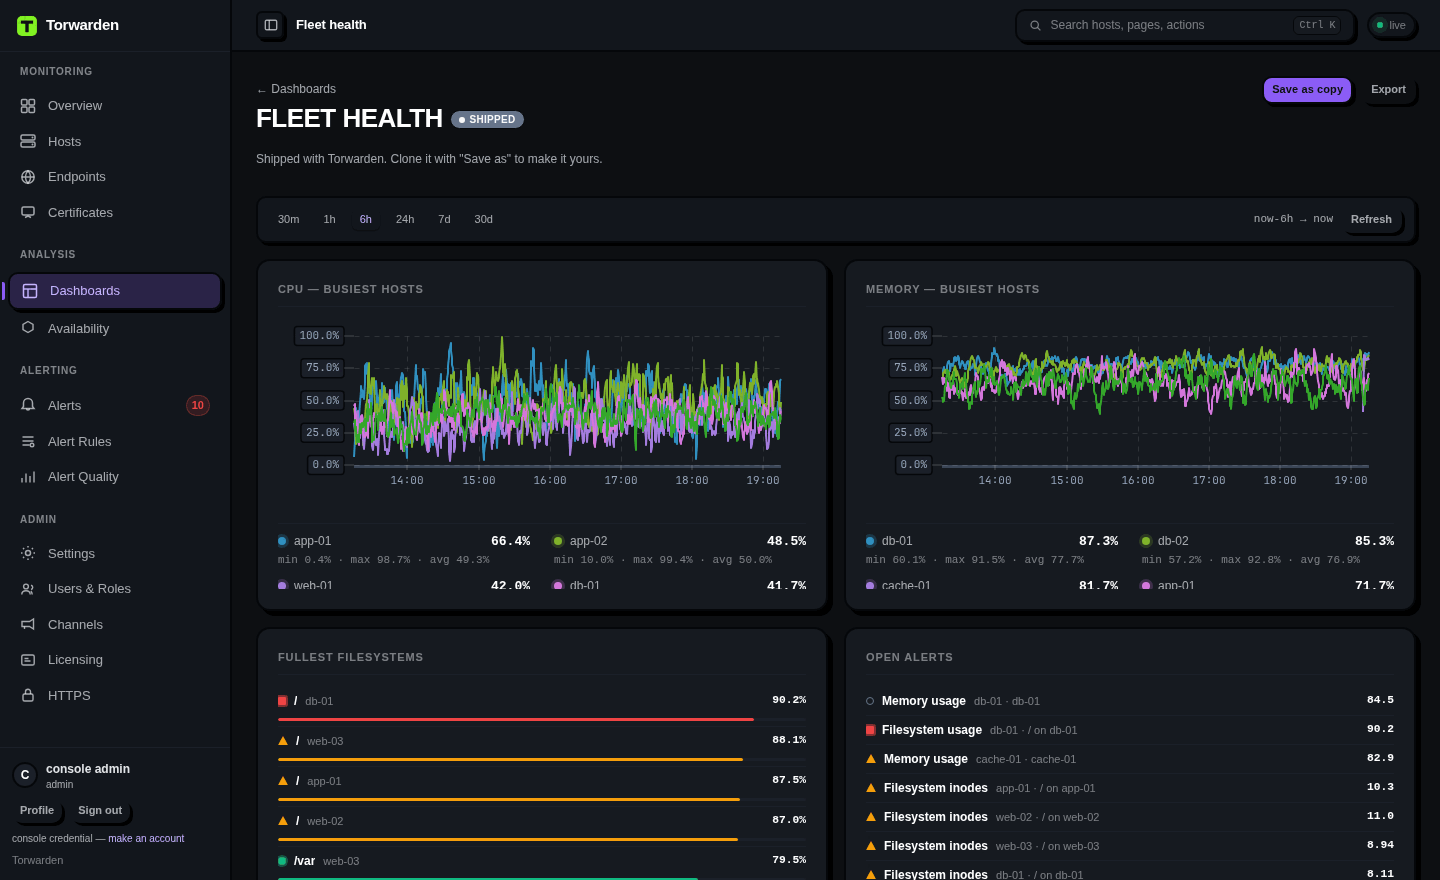
Task: Click the db-01 filesystem usage bar
Action: click(542, 719)
